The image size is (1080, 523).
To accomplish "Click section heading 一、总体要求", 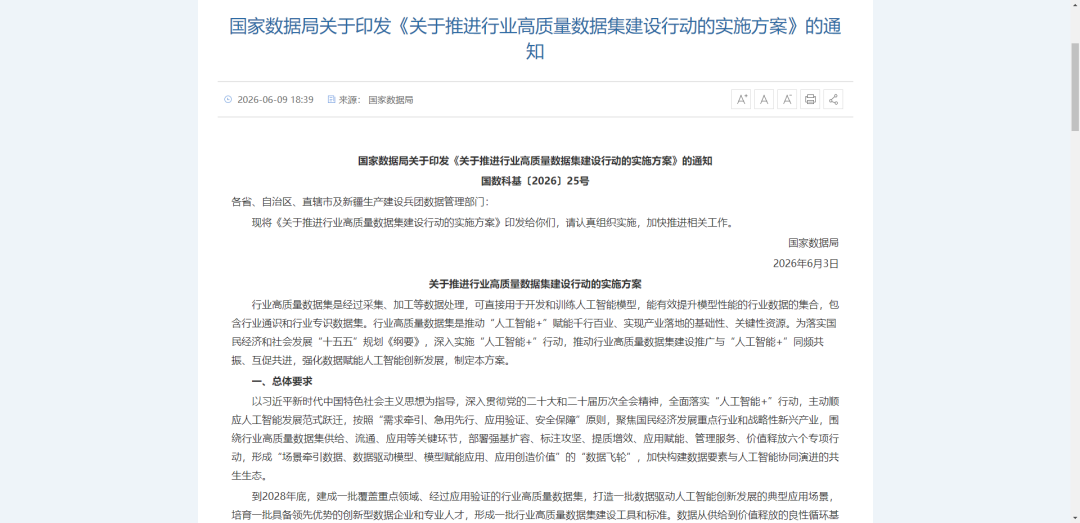I will (282, 381).
